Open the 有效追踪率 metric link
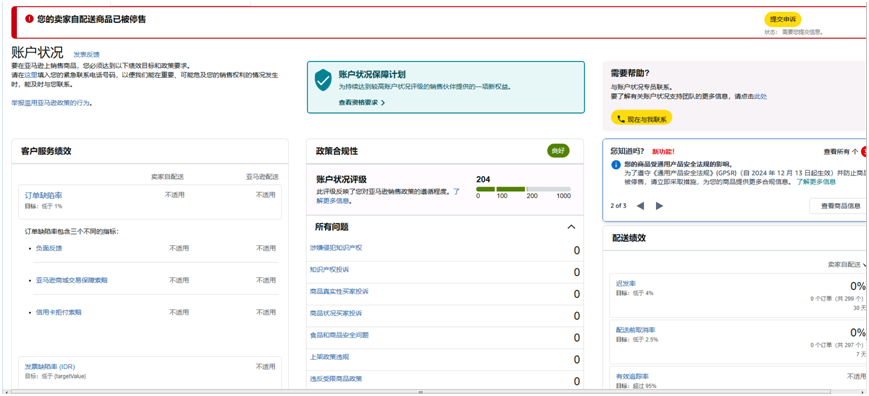Screen dimensions: 869x396 632,376
